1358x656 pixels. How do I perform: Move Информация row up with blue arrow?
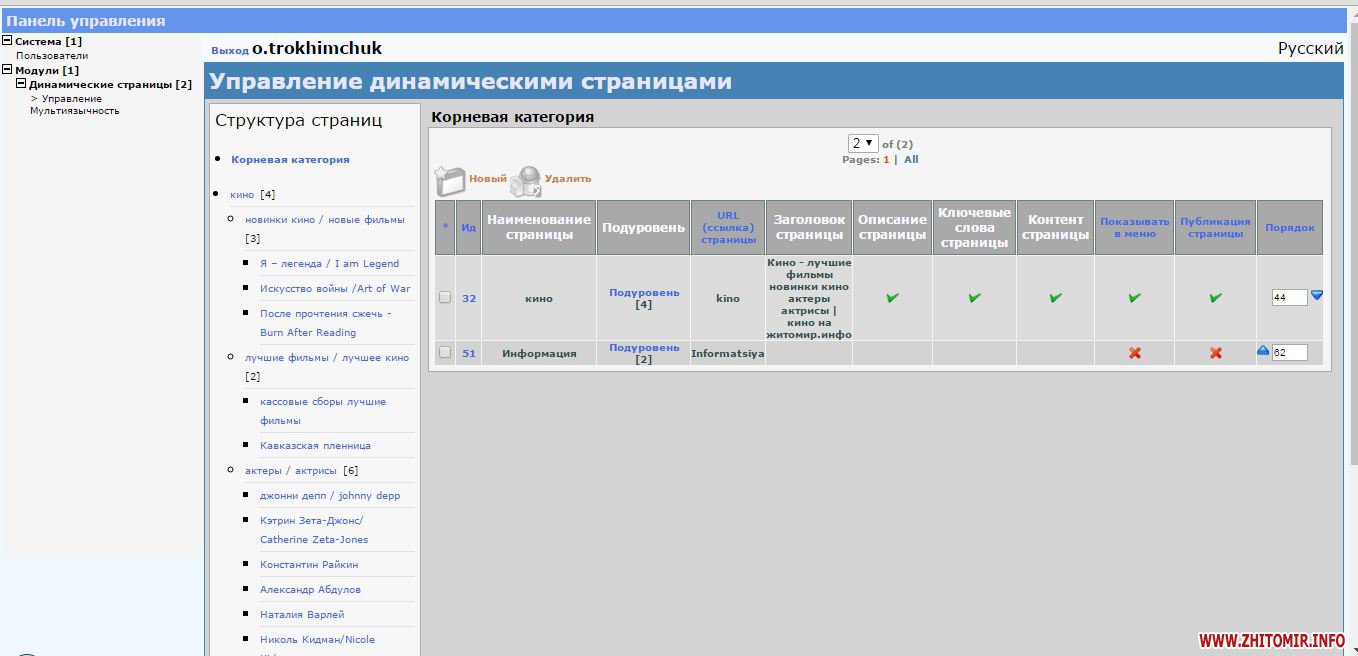coord(1262,351)
